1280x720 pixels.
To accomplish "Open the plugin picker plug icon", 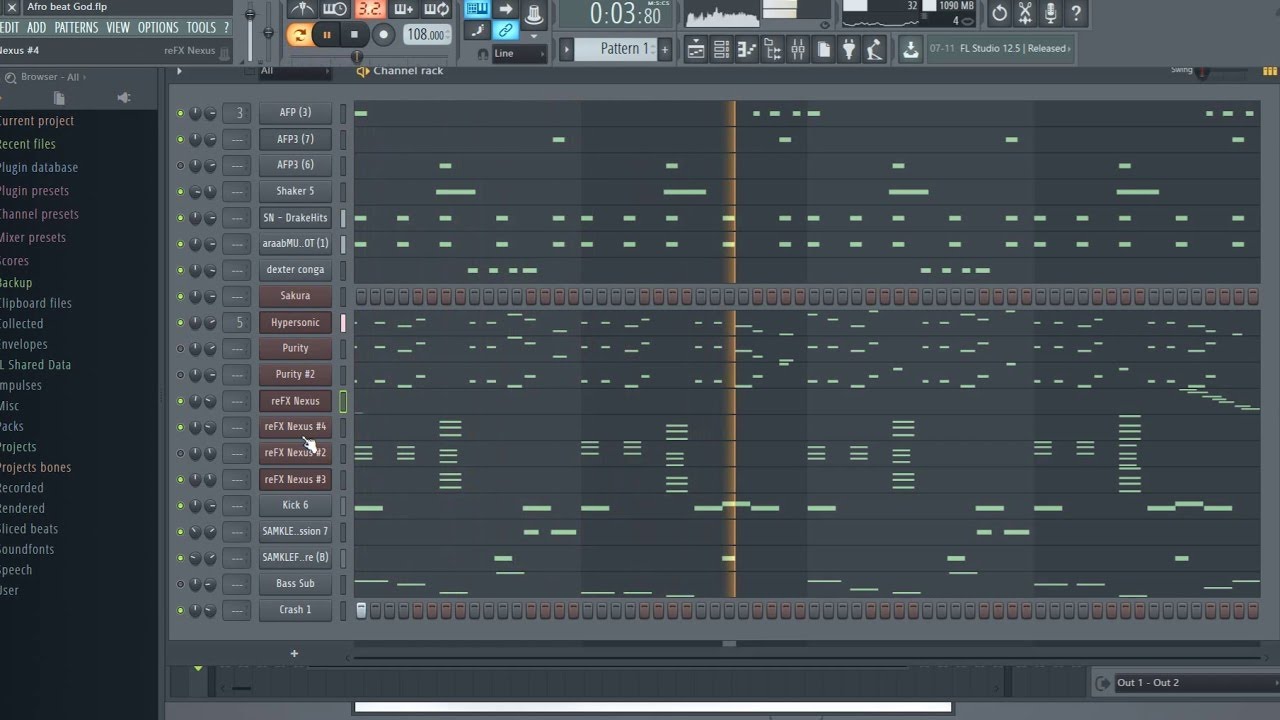I will pos(849,49).
